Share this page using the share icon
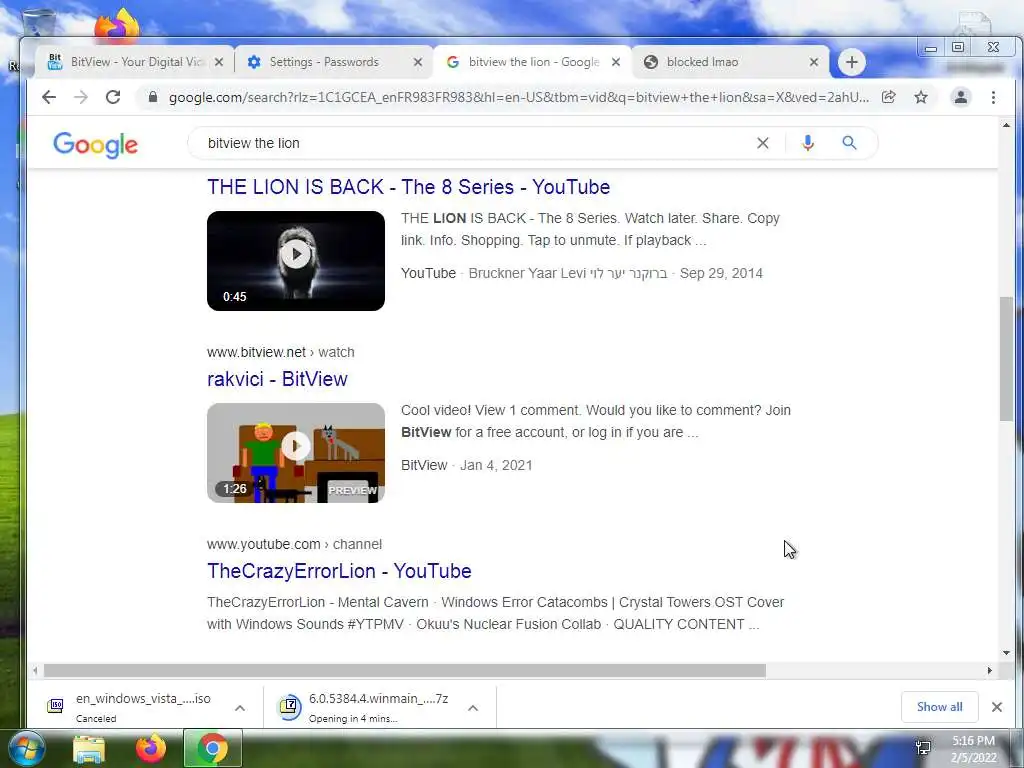This screenshot has height=768, width=1024. pyautogui.click(x=888, y=97)
